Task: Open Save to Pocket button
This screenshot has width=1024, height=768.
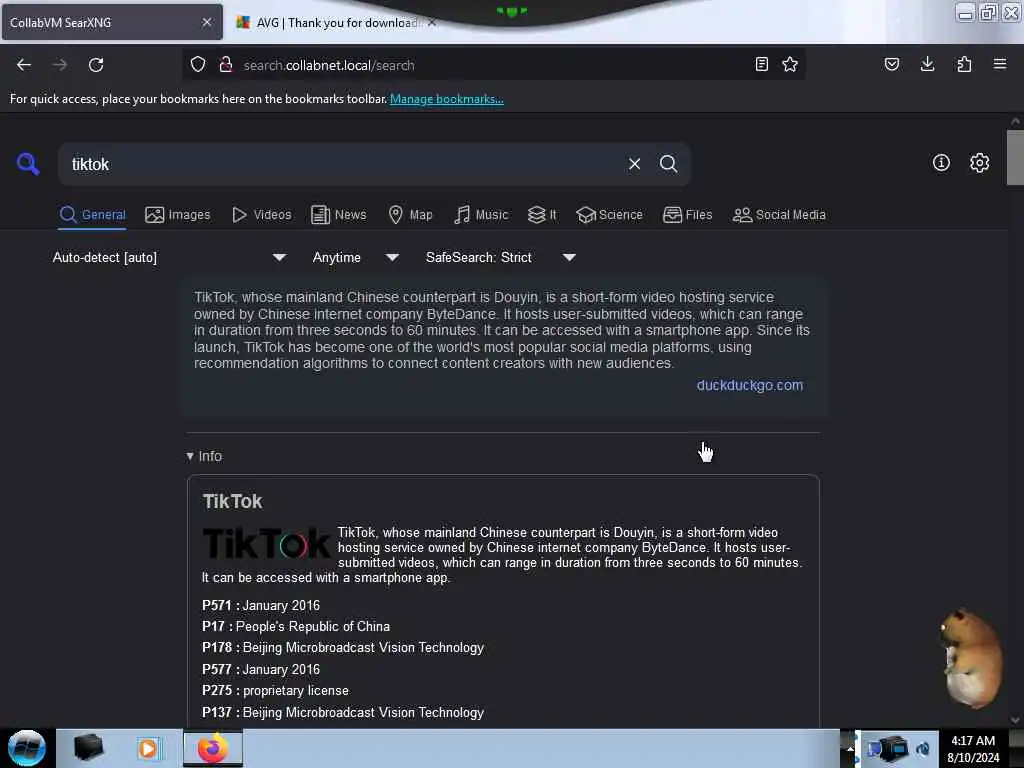Action: pyautogui.click(x=891, y=64)
